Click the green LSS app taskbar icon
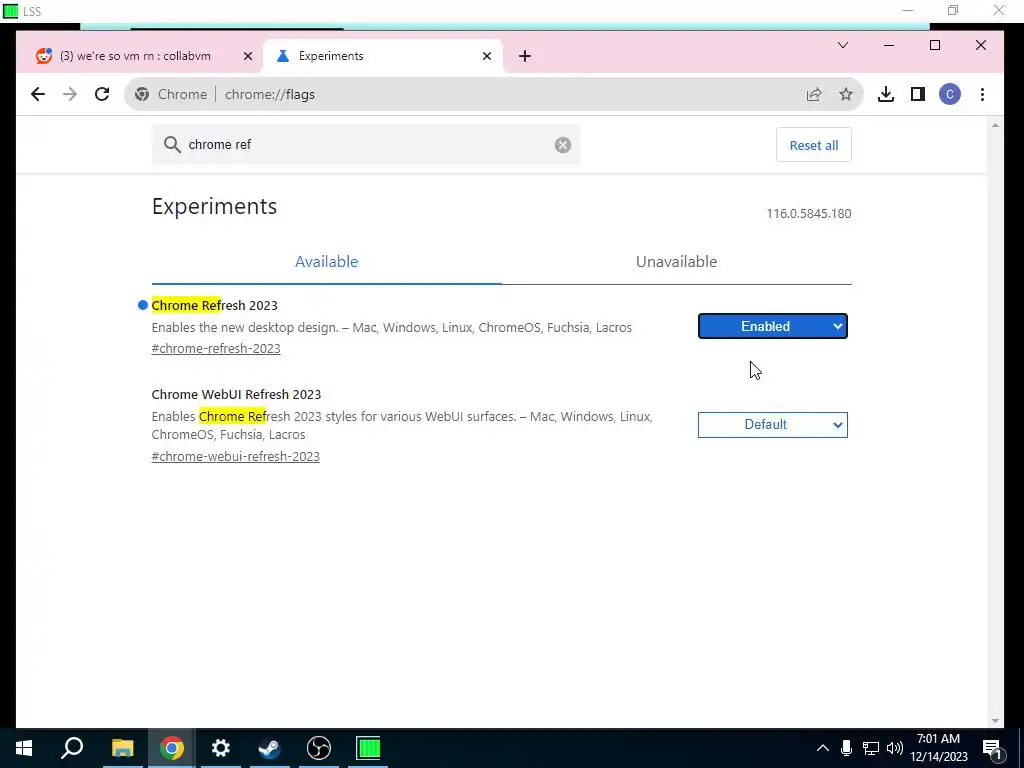The height and width of the screenshot is (768, 1024). [368, 748]
